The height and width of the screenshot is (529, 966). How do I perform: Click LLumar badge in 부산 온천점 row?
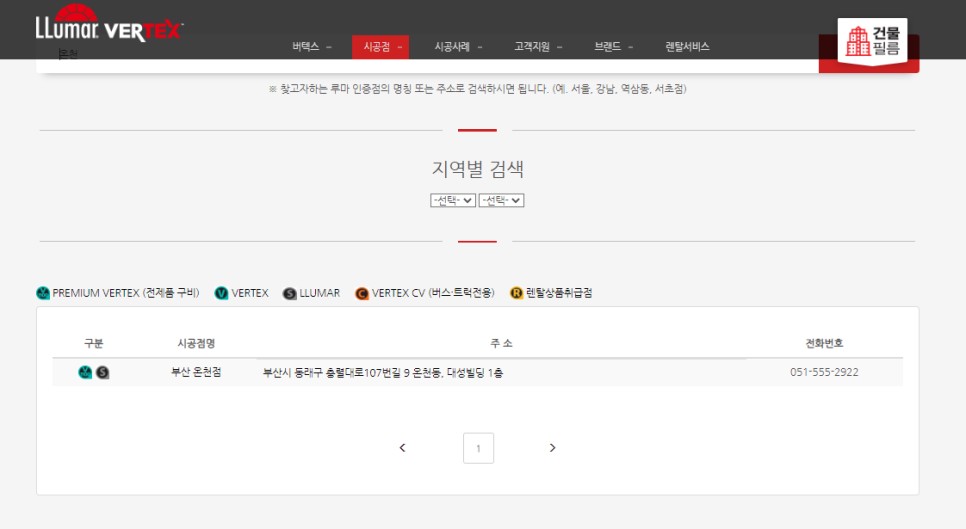point(102,372)
